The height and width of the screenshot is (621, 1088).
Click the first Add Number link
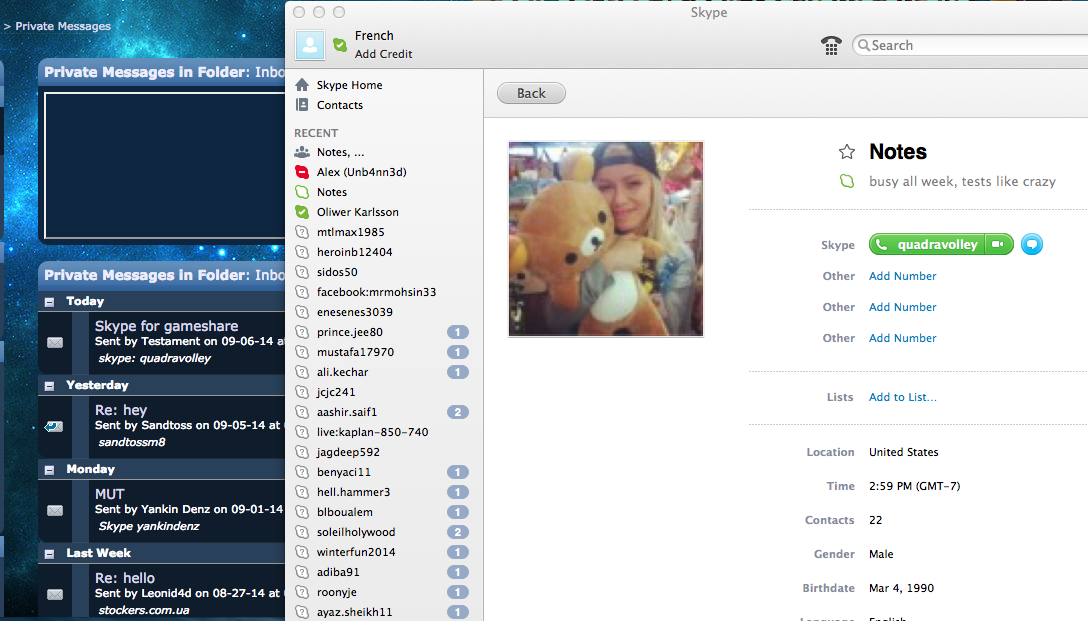point(903,275)
